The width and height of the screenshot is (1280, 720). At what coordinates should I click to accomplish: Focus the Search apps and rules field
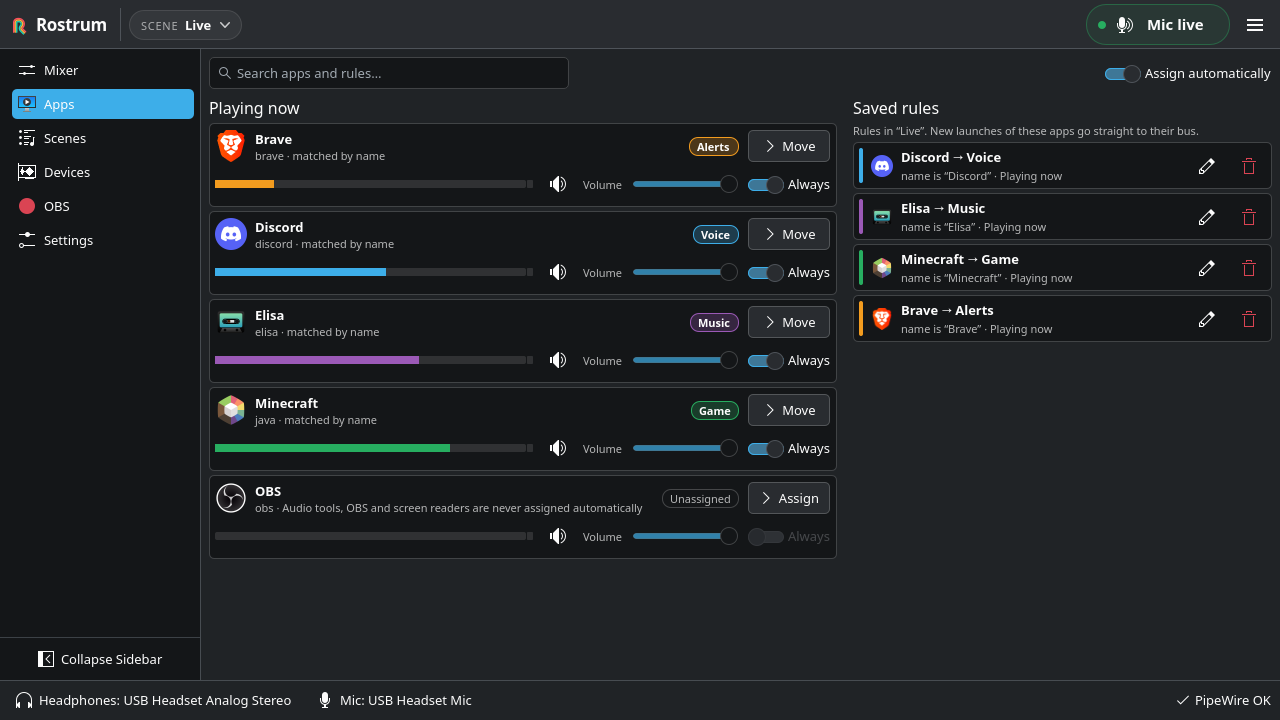(389, 73)
